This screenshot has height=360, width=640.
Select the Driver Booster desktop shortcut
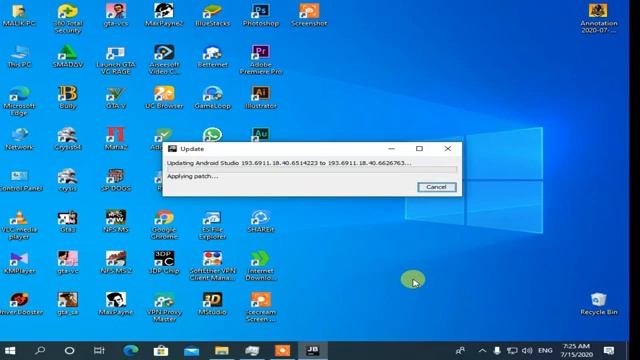pos(20,304)
